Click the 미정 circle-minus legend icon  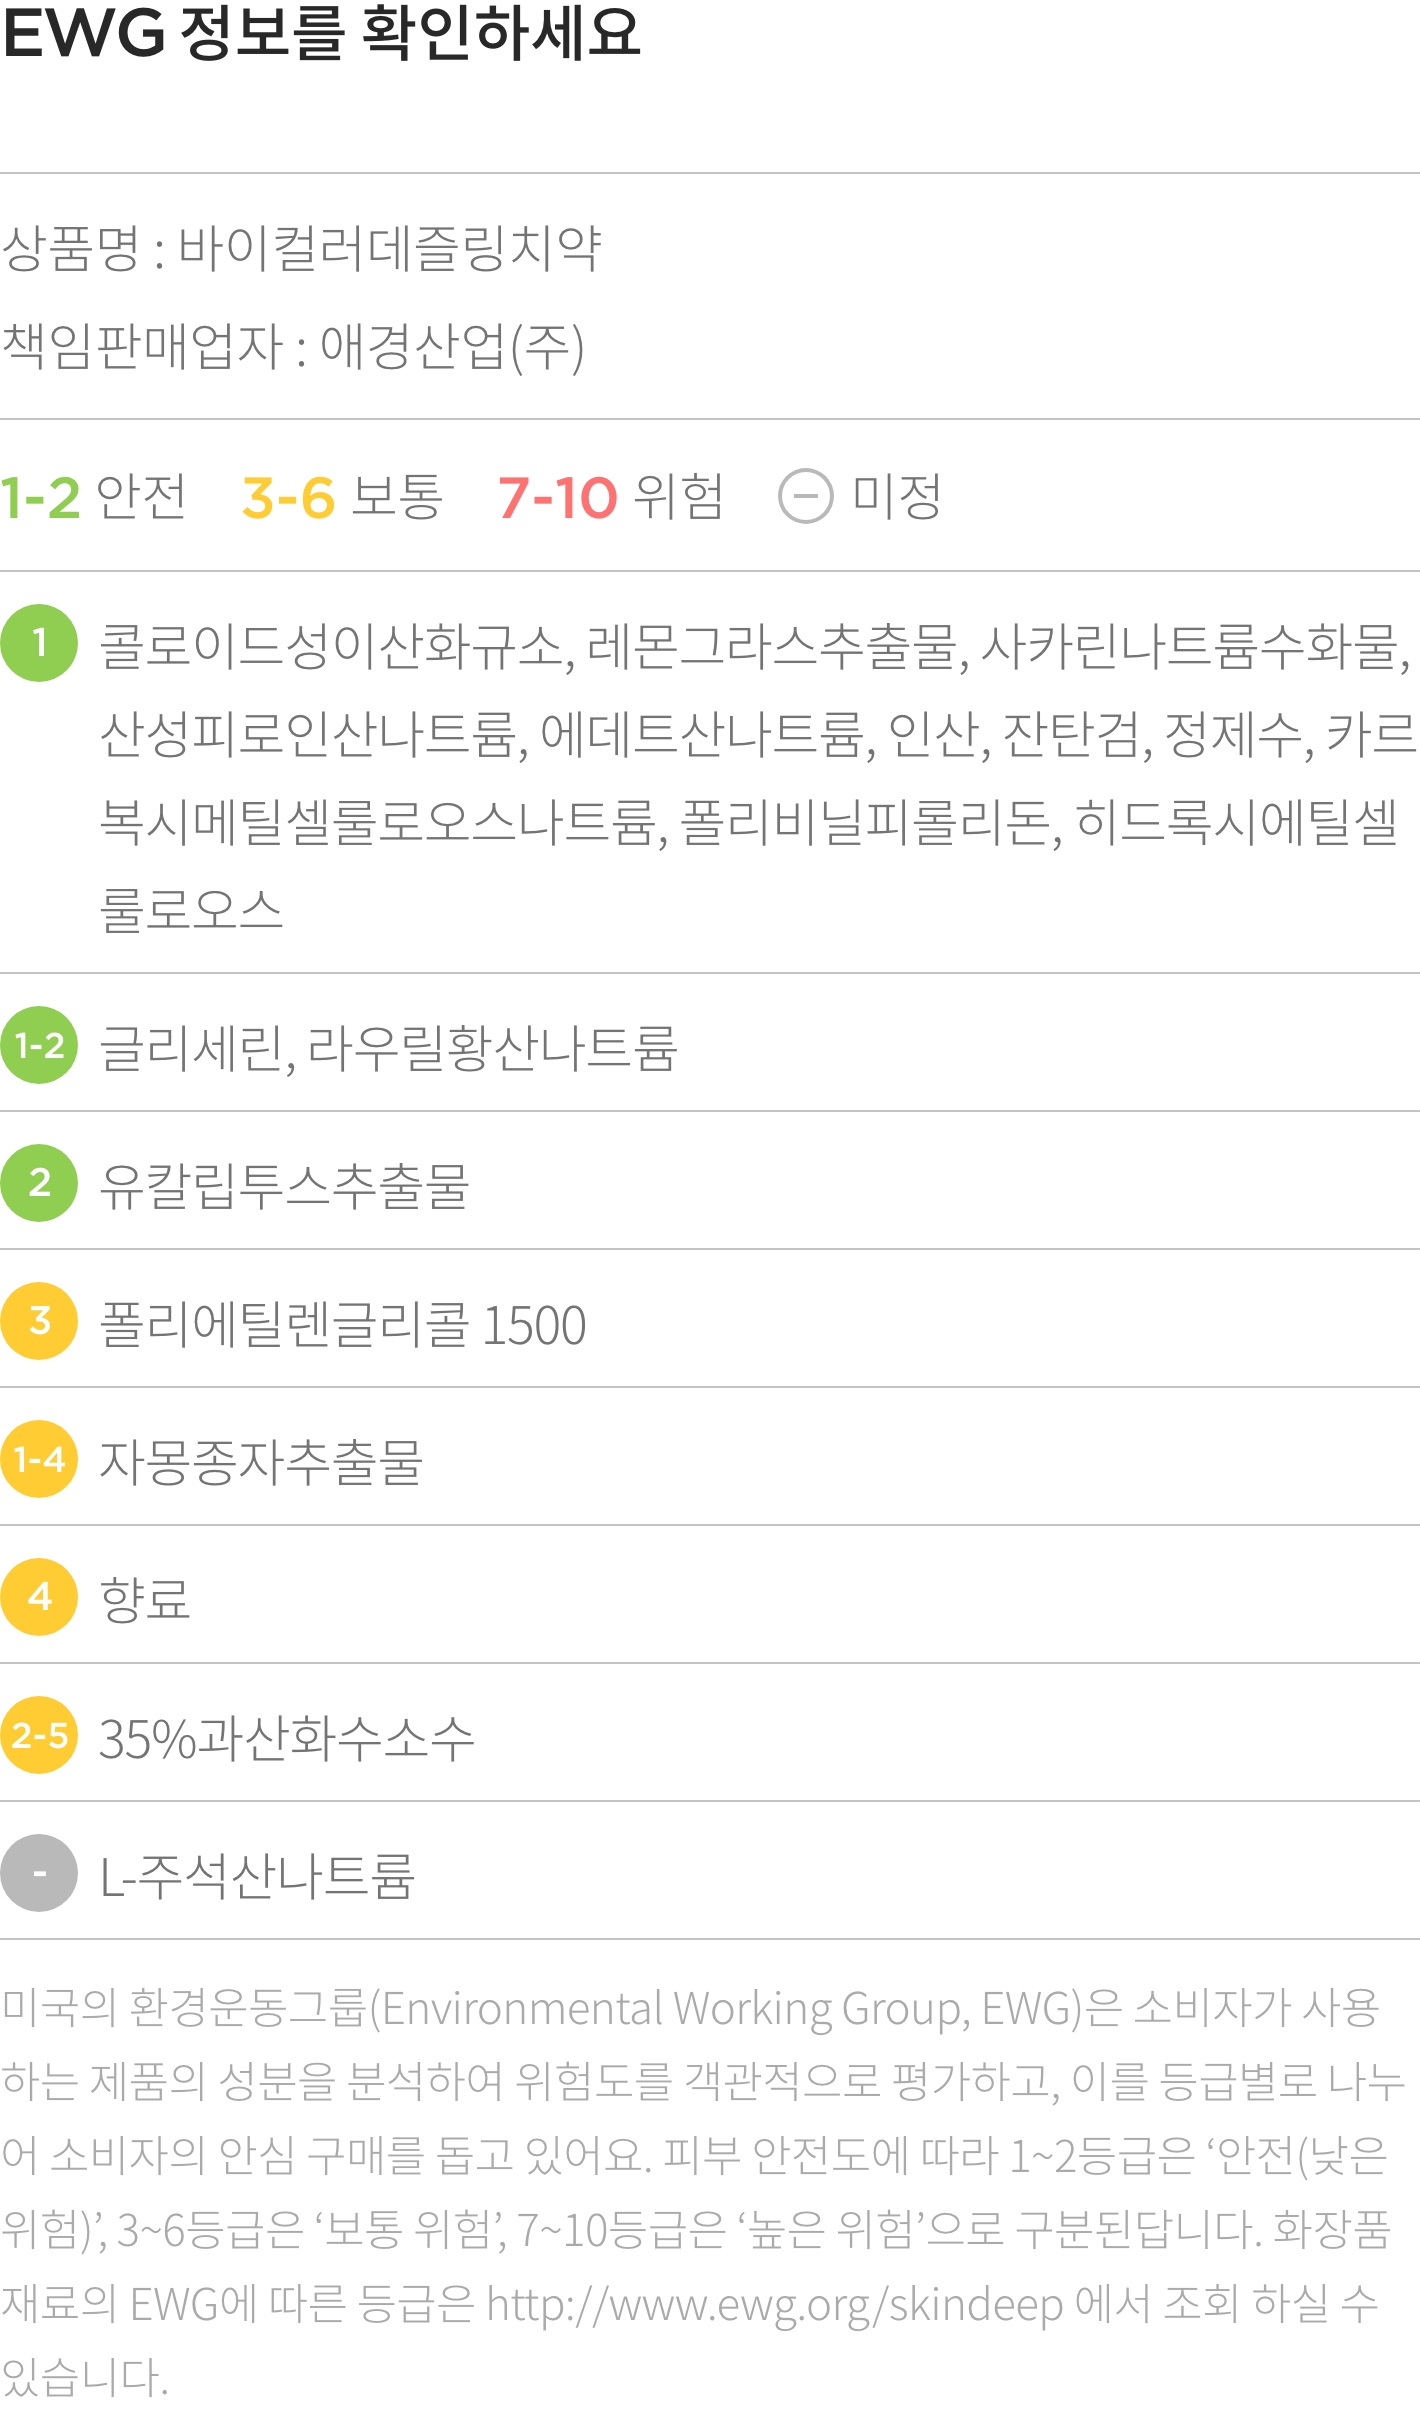[x=805, y=496]
